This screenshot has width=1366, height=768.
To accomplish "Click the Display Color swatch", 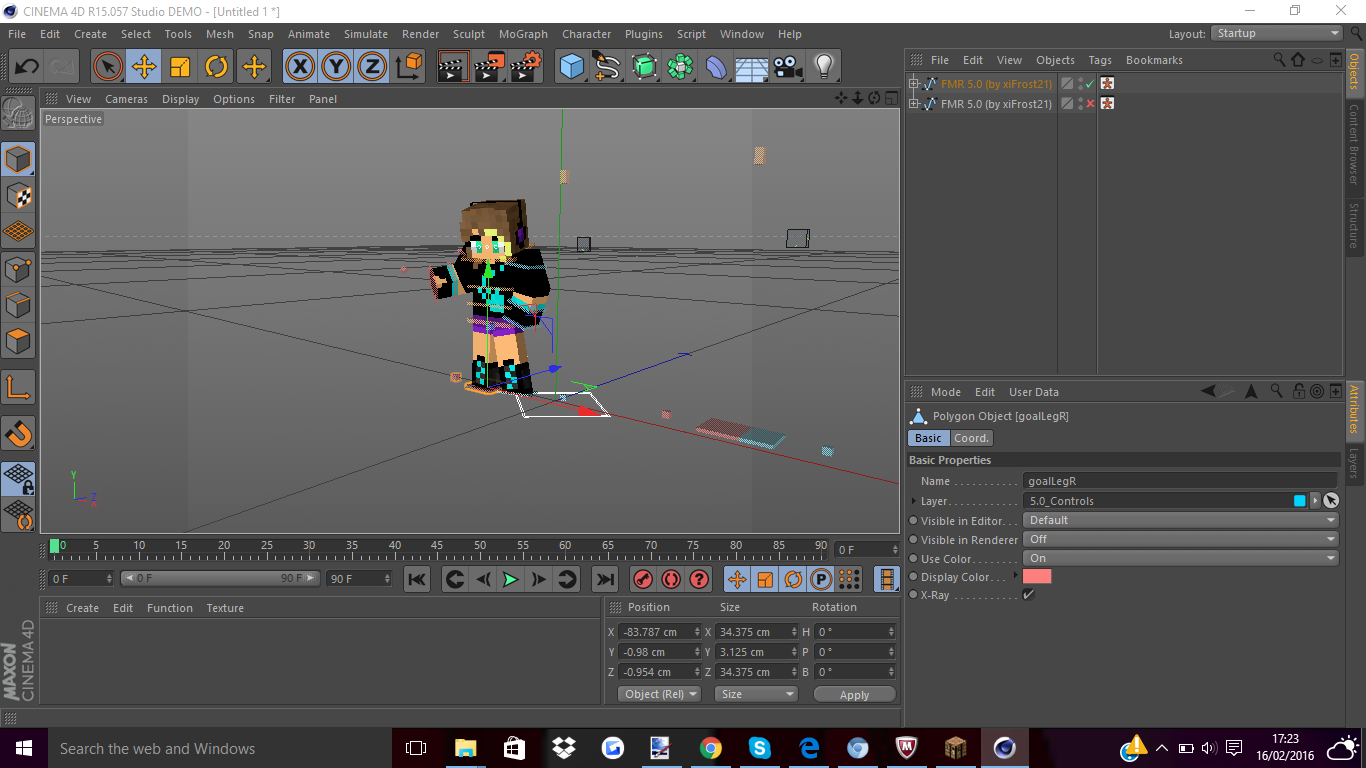I will pyautogui.click(x=1037, y=577).
